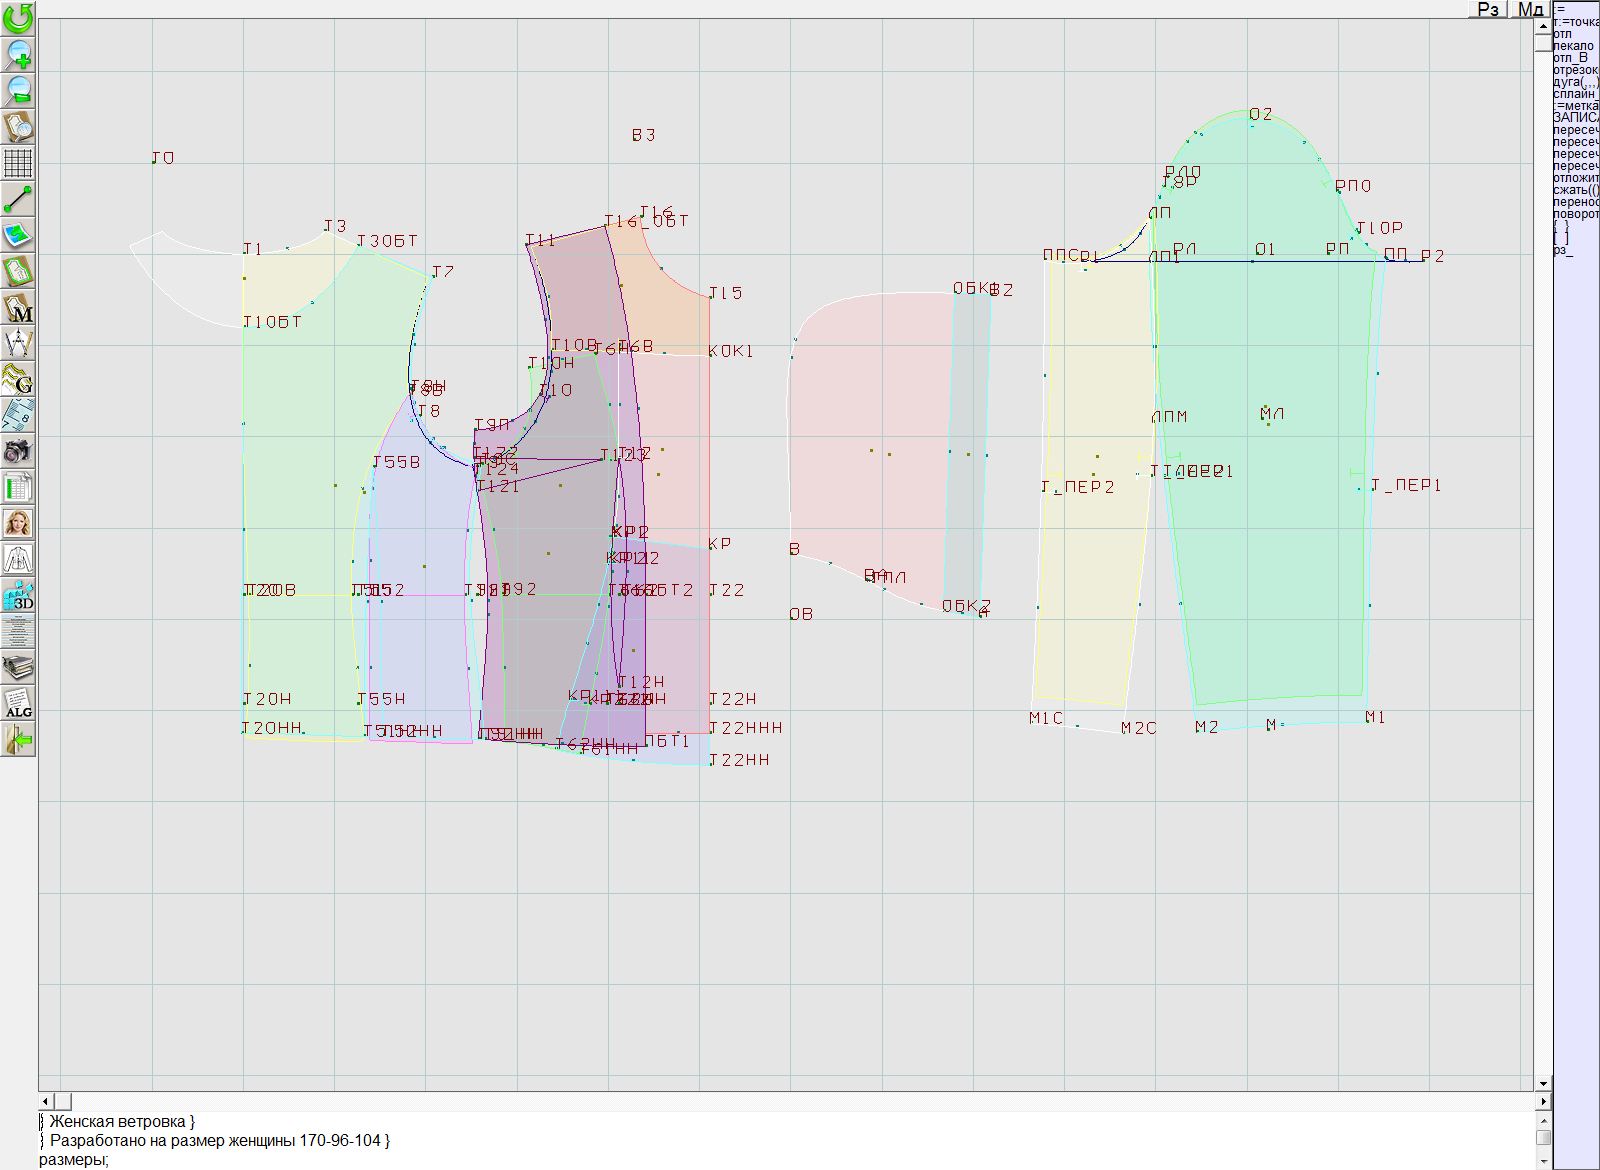The height and width of the screenshot is (1170, 1600).
Task: Click canvas vertical scrollbar up arrow
Action: point(1543,27)
